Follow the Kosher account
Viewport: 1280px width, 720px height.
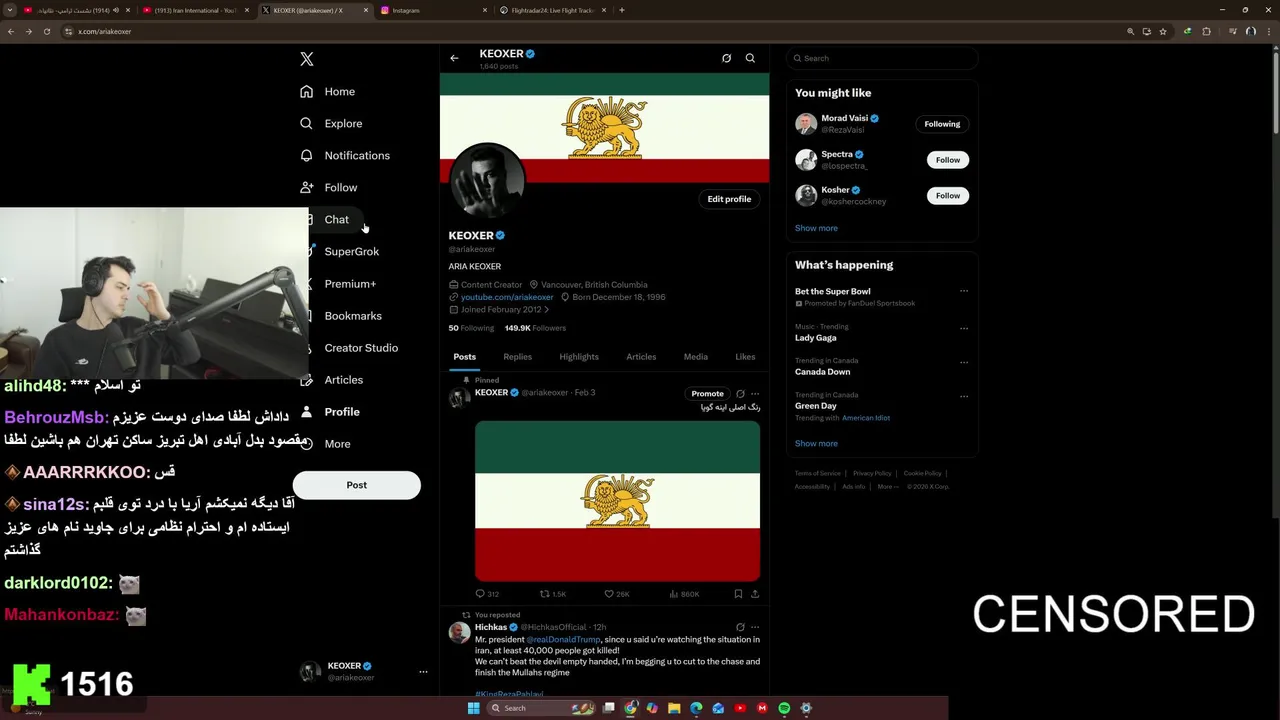[948, 196]
